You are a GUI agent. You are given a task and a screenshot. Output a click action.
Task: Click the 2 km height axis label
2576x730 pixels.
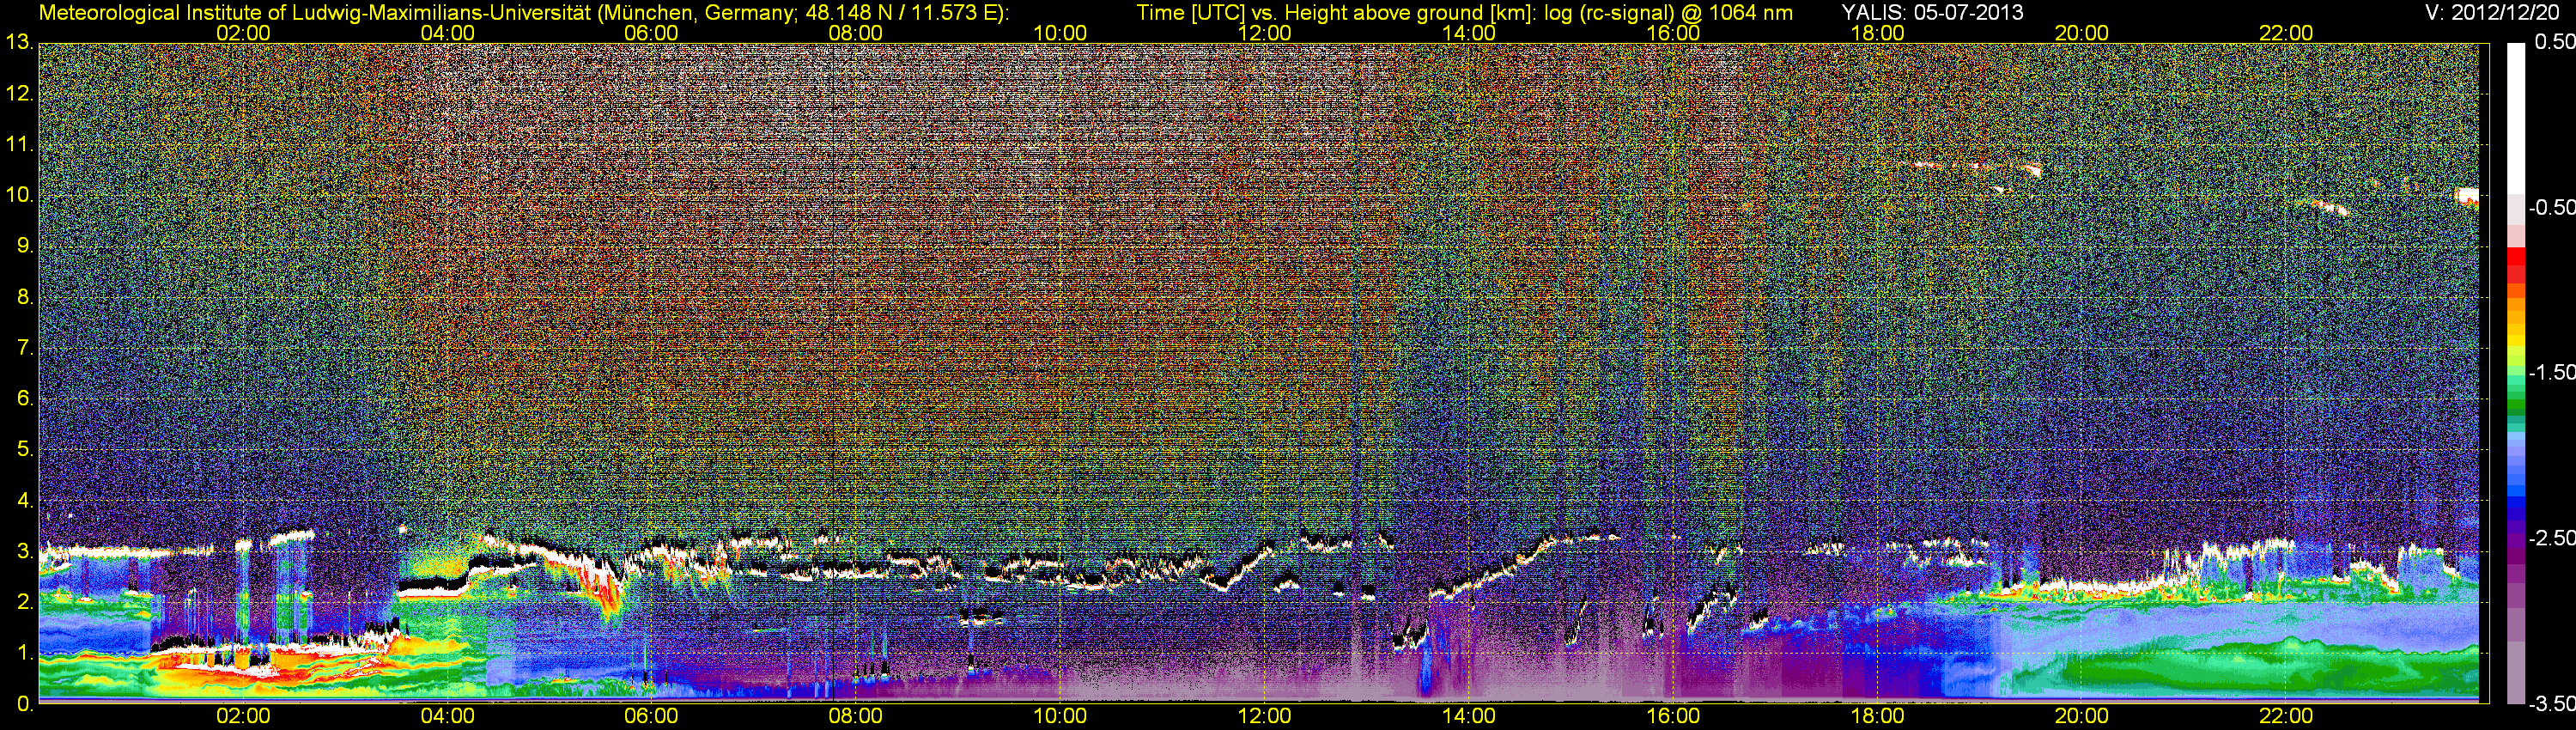24,603
